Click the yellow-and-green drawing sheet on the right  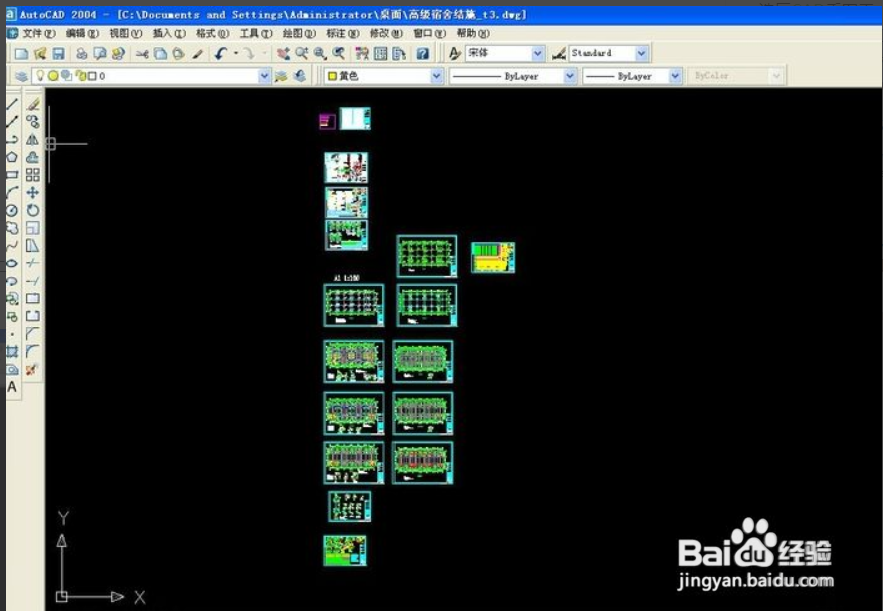493,257
